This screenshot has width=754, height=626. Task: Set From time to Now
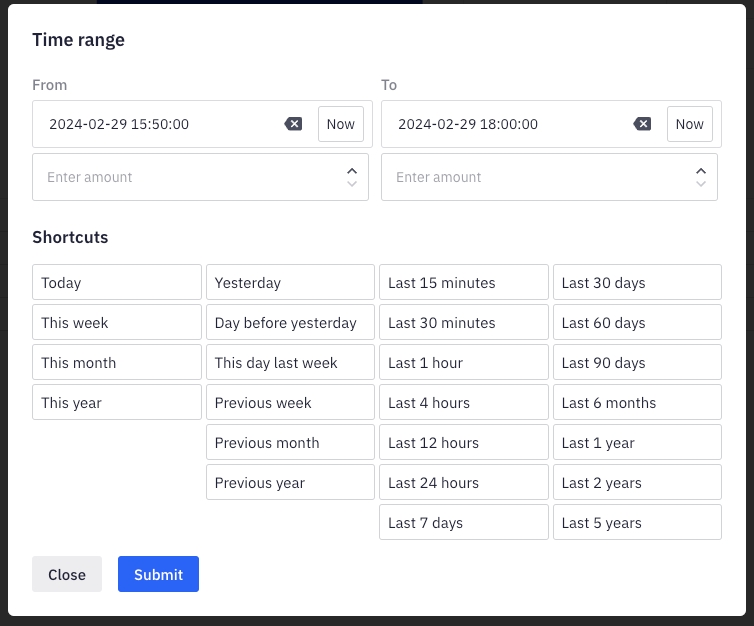(340, 124)
